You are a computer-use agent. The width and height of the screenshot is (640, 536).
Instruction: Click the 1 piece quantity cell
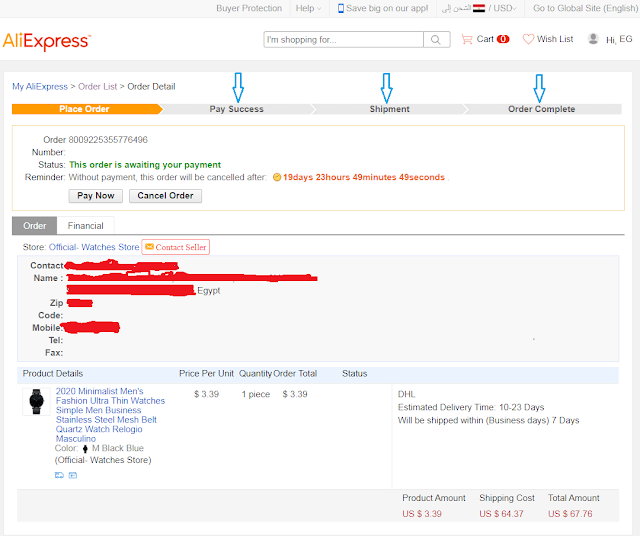256,394
